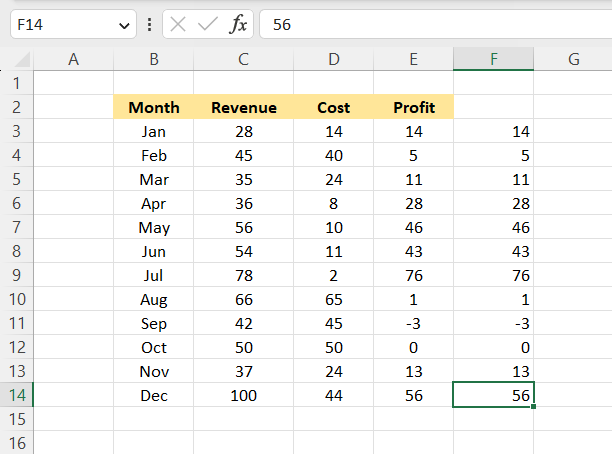Click the fill handle of cell F14
Screen dimensions: 612x454
534,407
